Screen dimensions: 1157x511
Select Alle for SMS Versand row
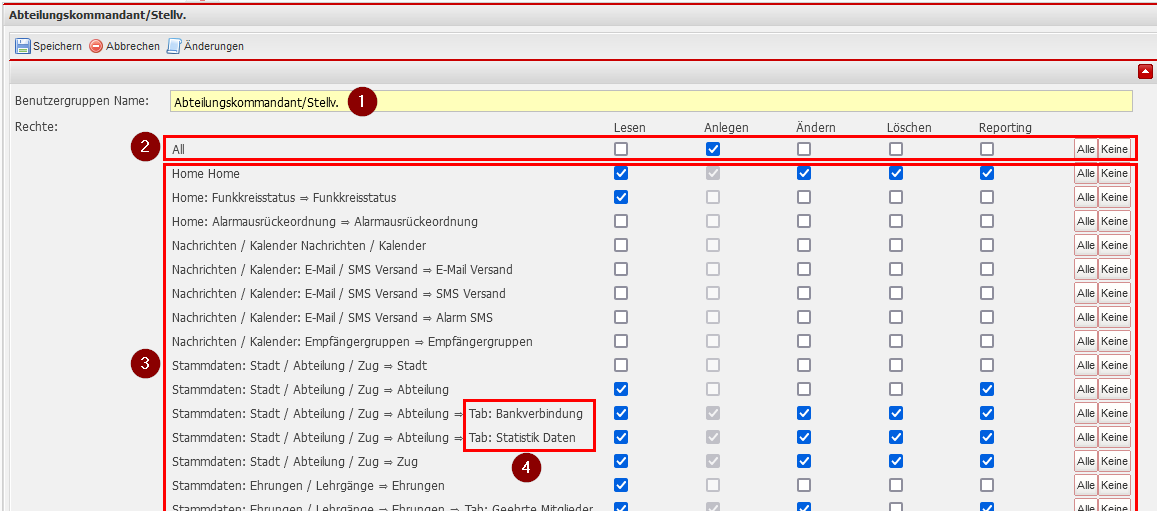pyautogui.click(x=1085, y=293)
